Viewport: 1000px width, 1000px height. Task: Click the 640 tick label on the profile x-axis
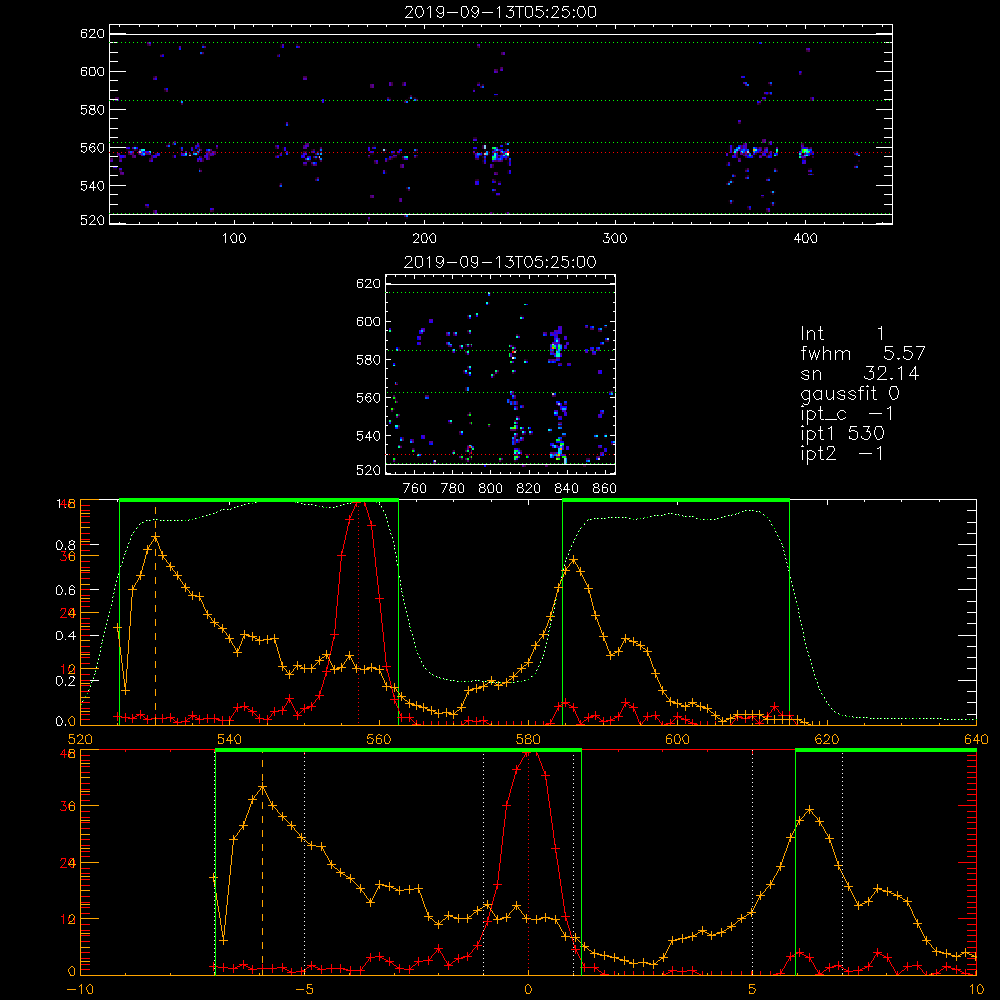point(976,739)
